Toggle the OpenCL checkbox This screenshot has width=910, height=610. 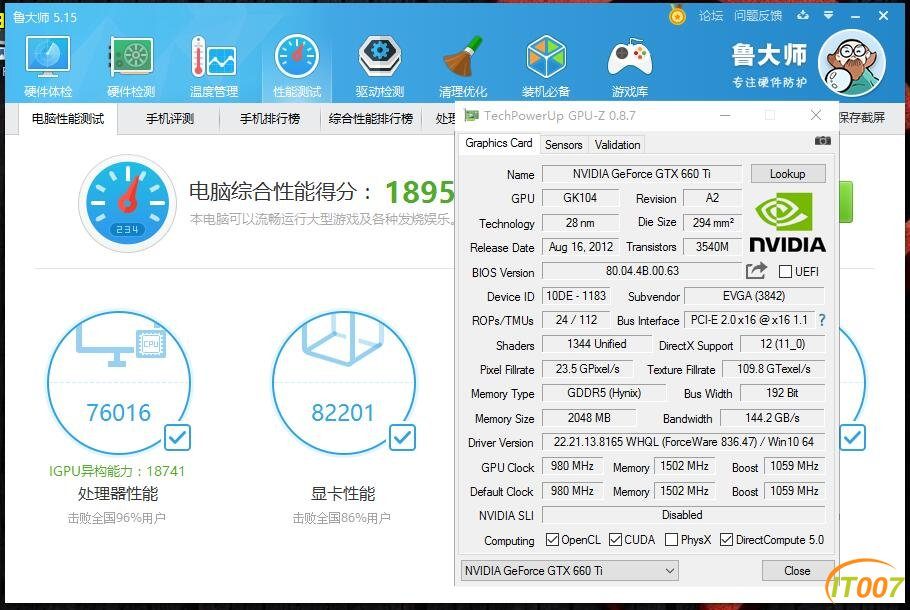click(552, 540)
